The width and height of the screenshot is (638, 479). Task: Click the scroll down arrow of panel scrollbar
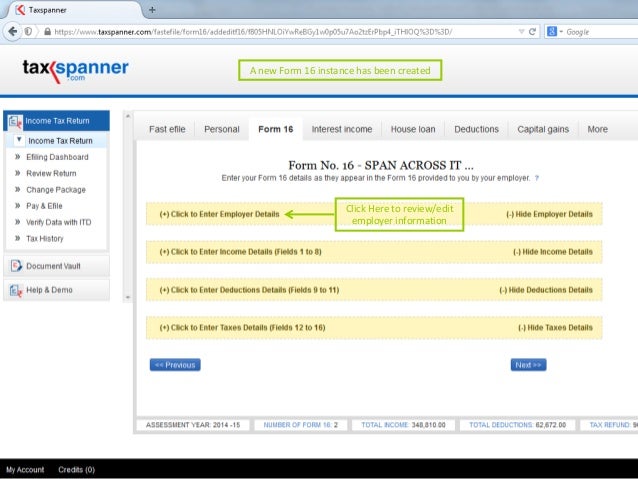[128, 297]
